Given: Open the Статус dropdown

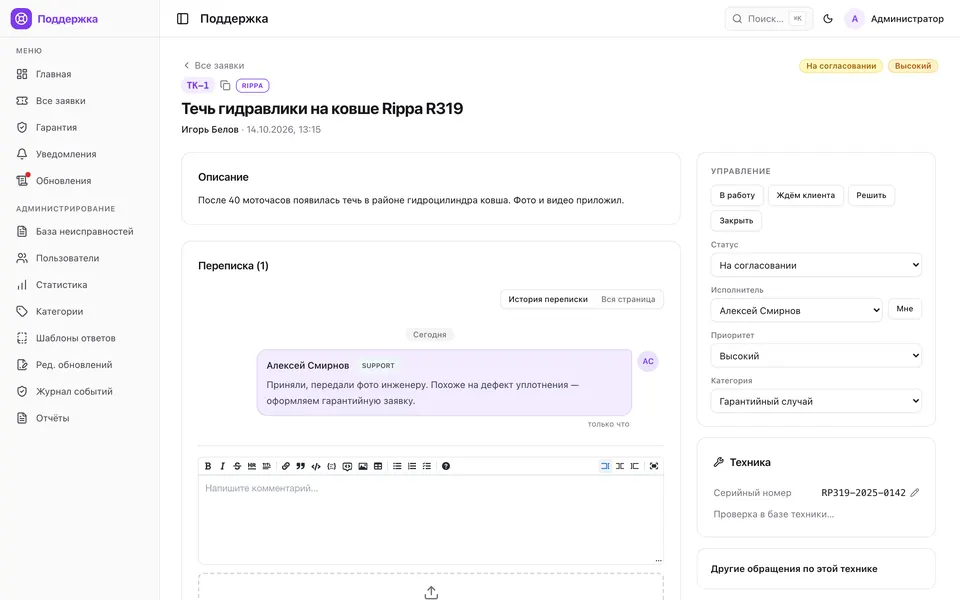Looking at the screenshot, I should (x=816, y=265).
